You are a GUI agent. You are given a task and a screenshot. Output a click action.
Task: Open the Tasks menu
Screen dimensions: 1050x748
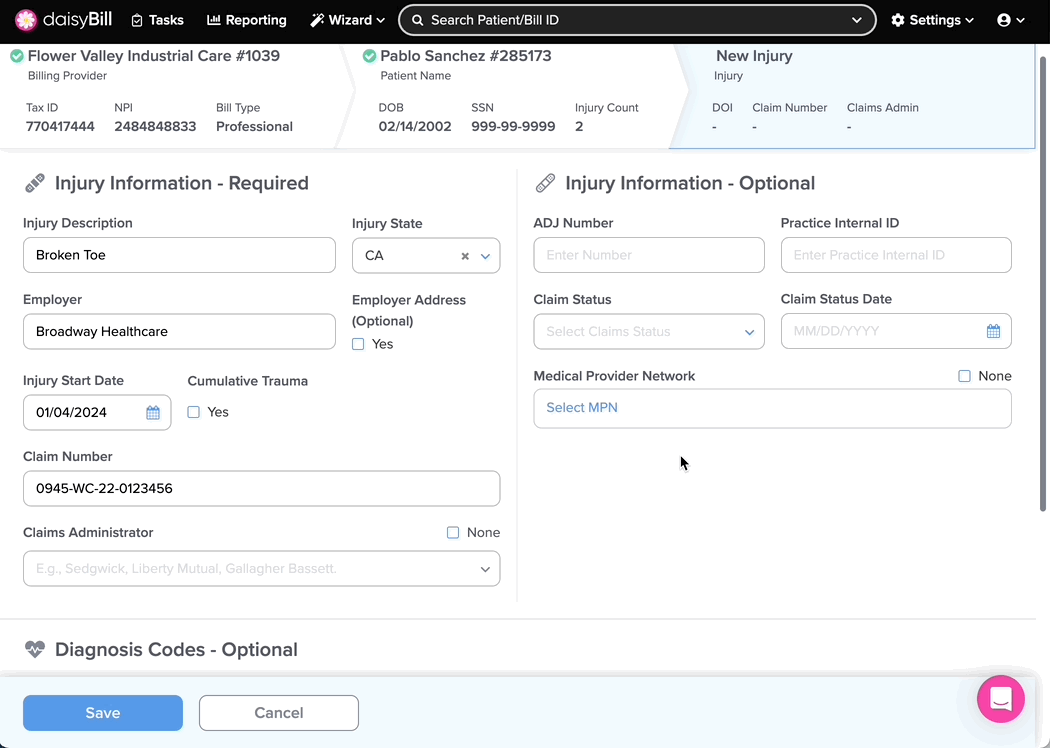pyautogui.click(x=158, y=20)
